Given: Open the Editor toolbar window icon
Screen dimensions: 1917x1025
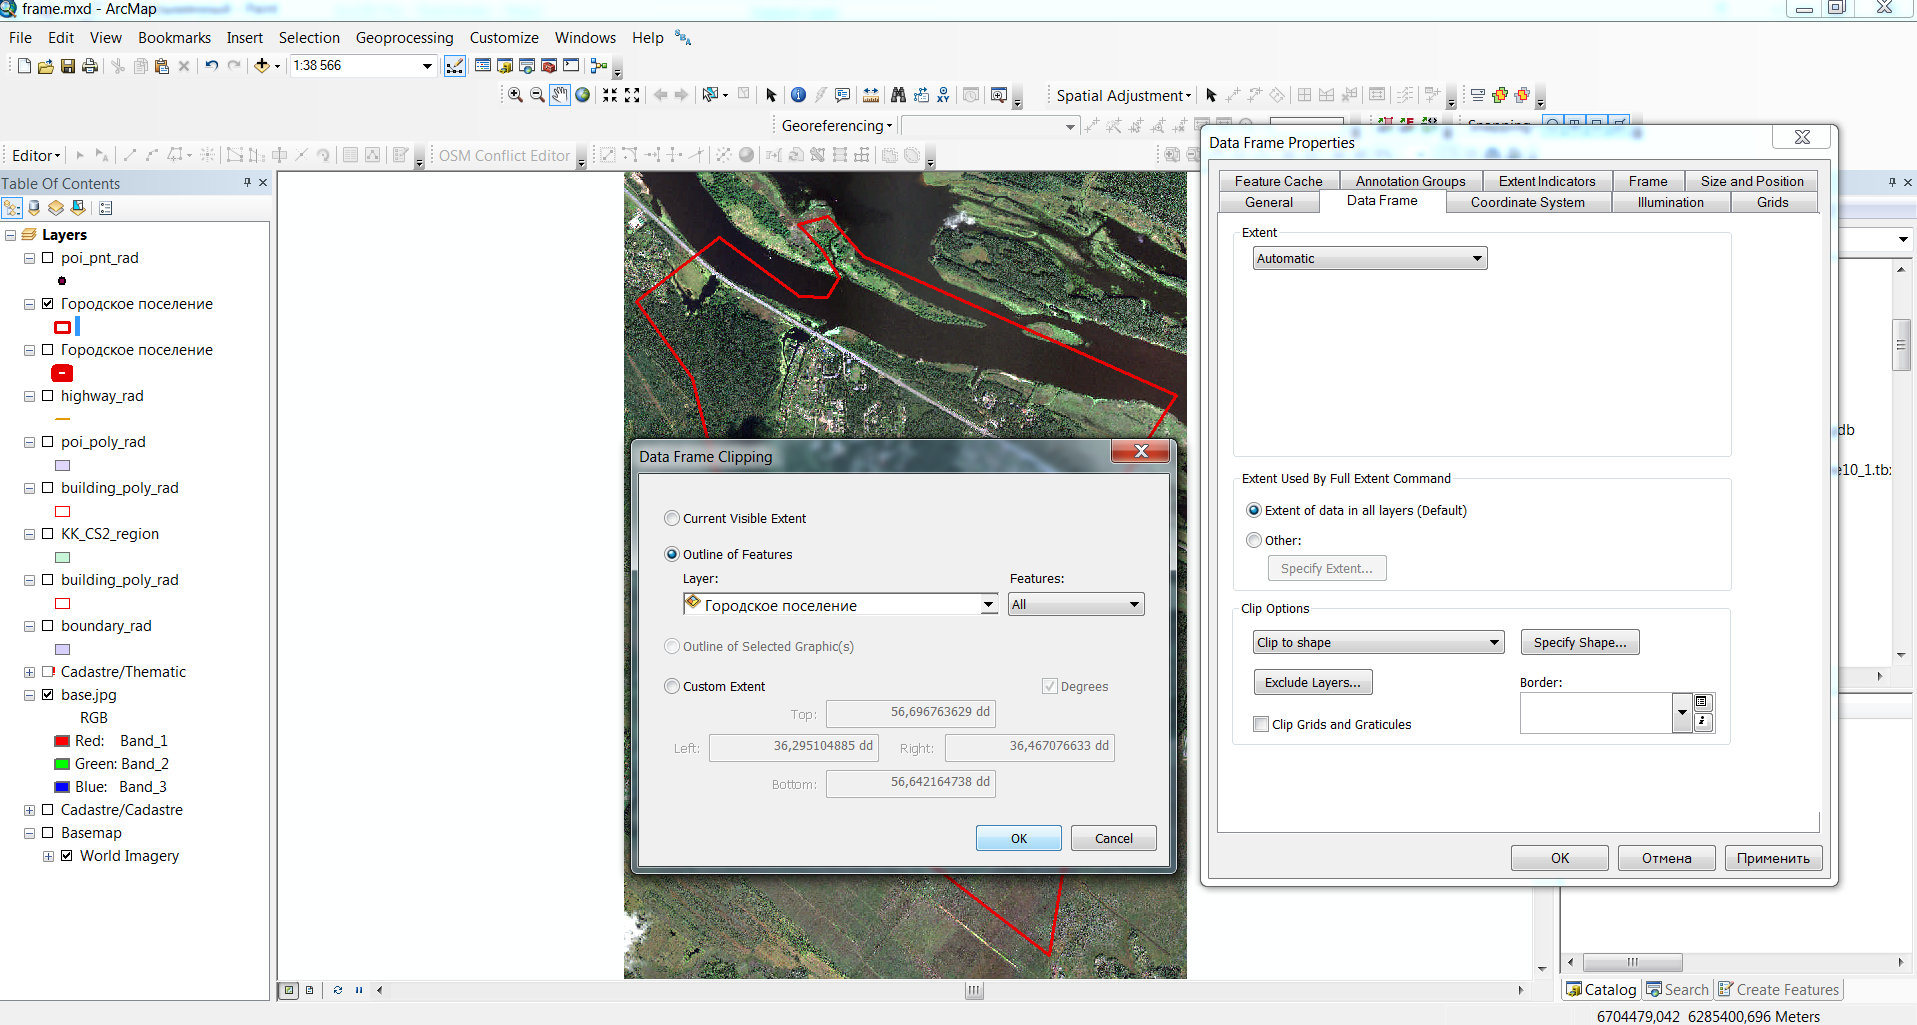Looking at the screenshot, I should (x=455, y=66).
